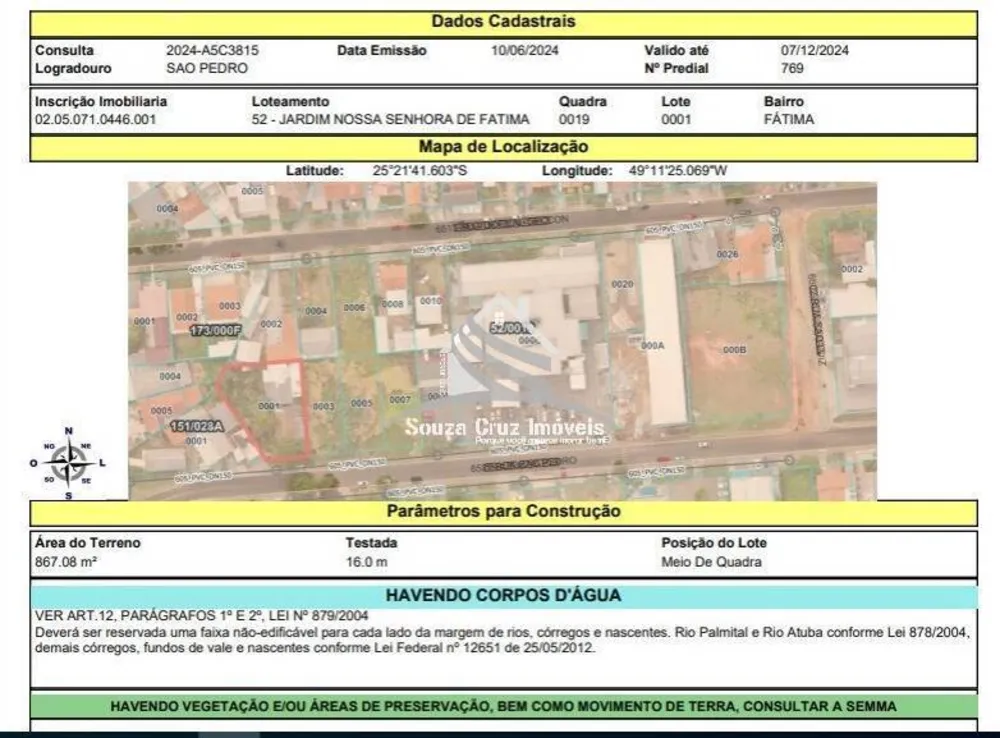Click the 'Latitude:' label
The width and height of the screenshot is (1000, 738).
click(314, 170)
